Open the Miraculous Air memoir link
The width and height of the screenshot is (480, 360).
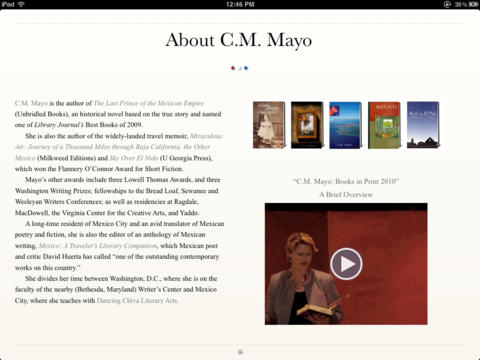point(118,147)
